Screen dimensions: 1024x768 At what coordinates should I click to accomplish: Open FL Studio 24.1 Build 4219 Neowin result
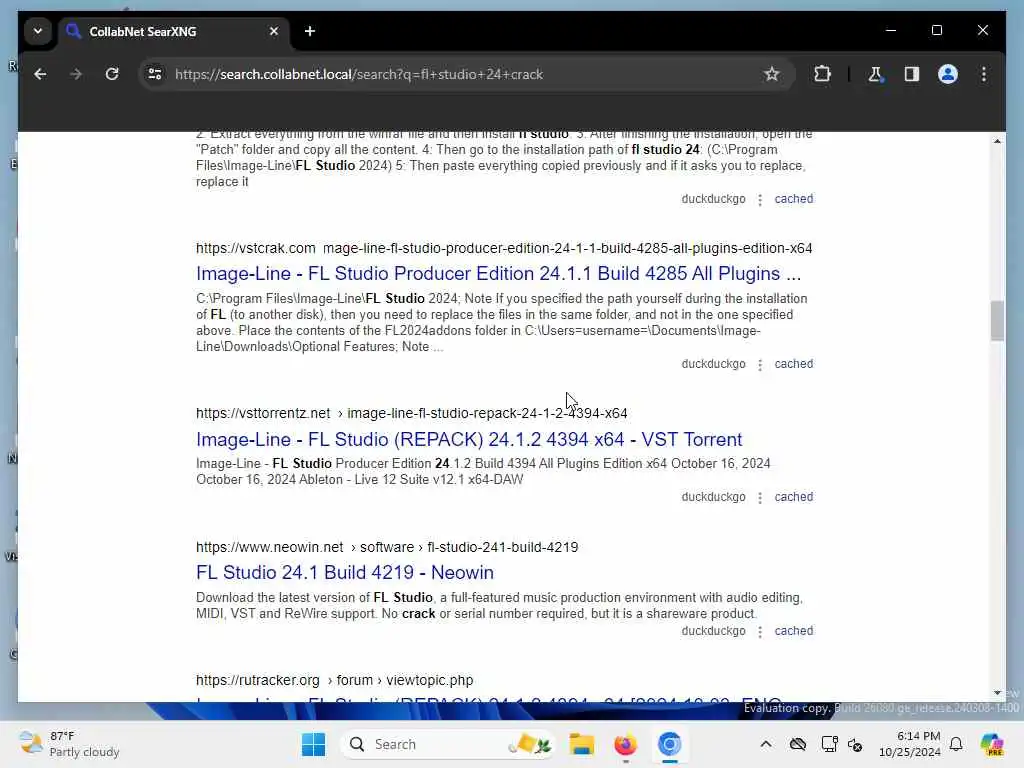tap(345, 573)
